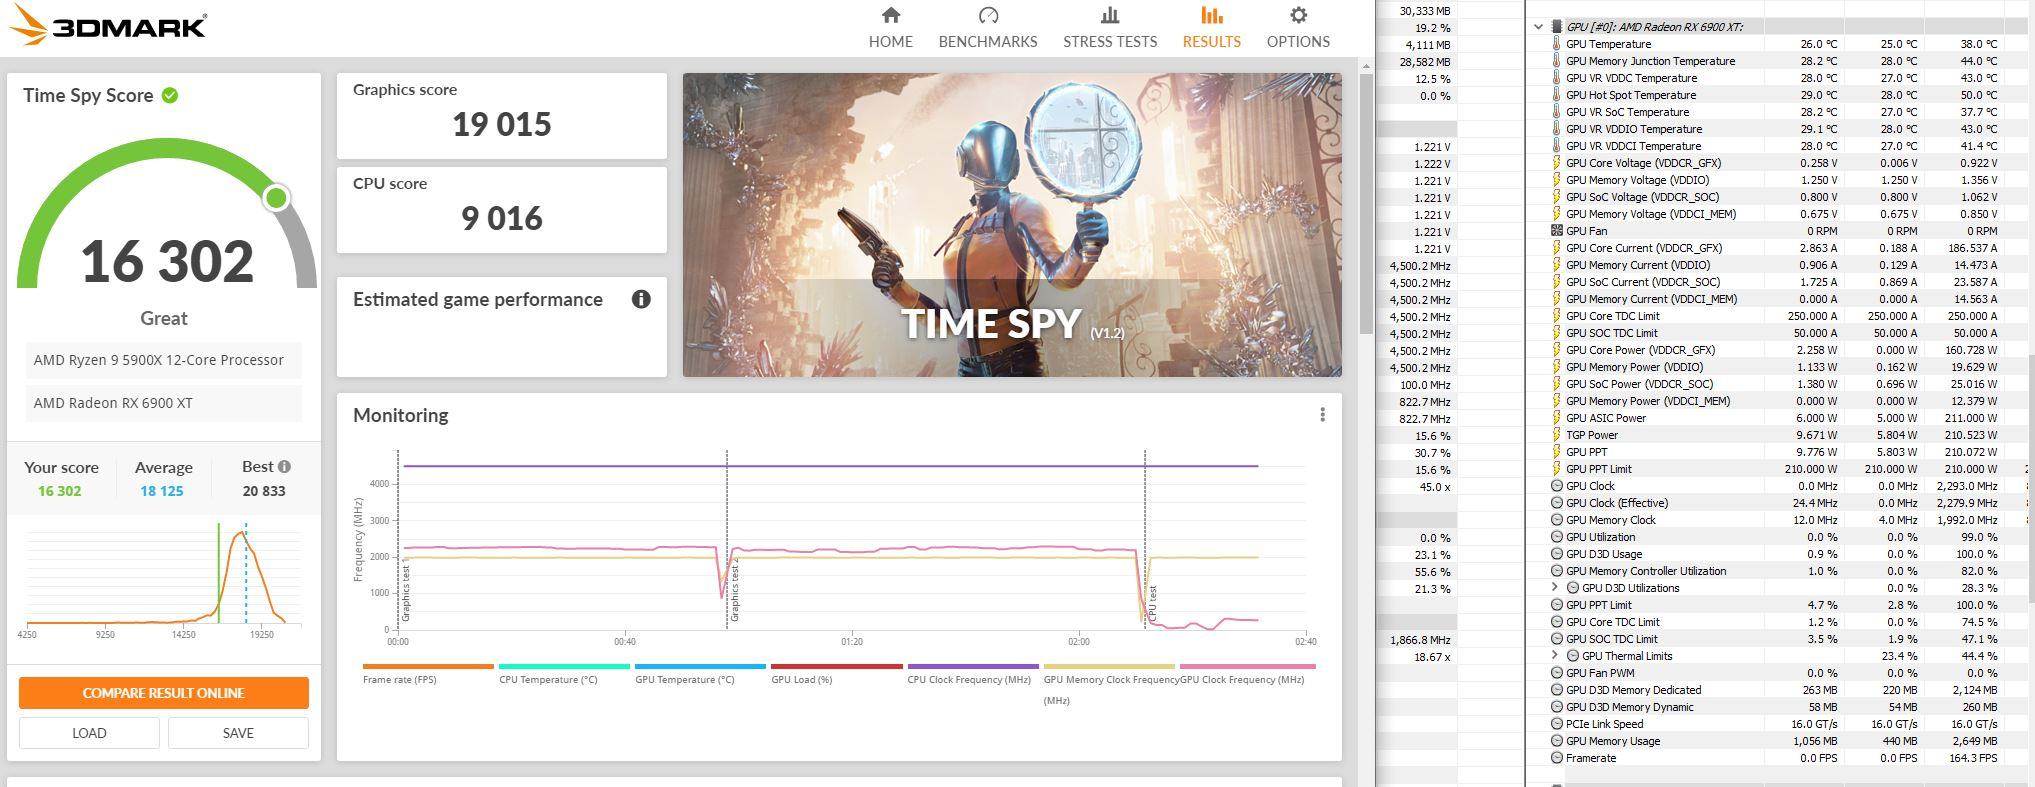Click the CPU test marker in chart
The image size is (2035, 787).
(1152, 604)
